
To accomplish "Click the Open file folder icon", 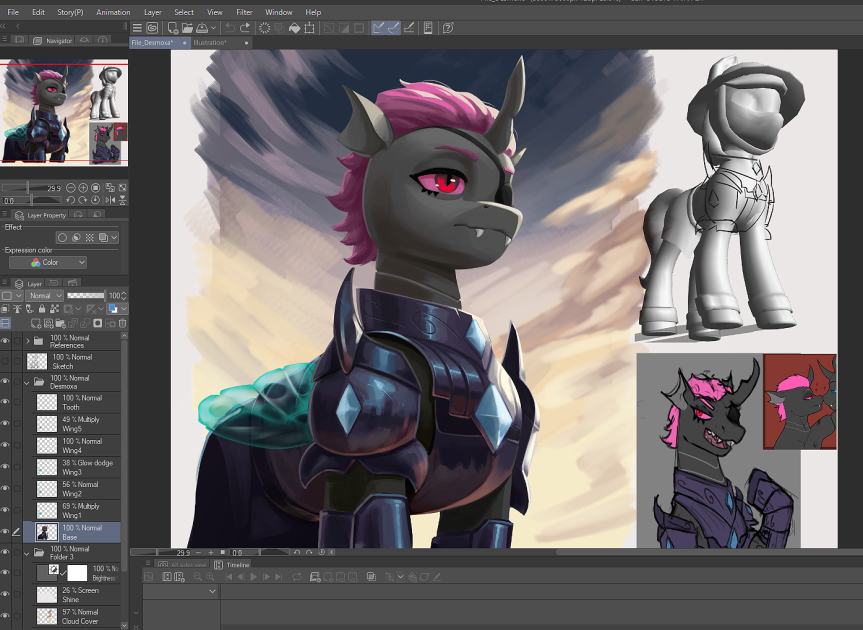I will 187,28.
